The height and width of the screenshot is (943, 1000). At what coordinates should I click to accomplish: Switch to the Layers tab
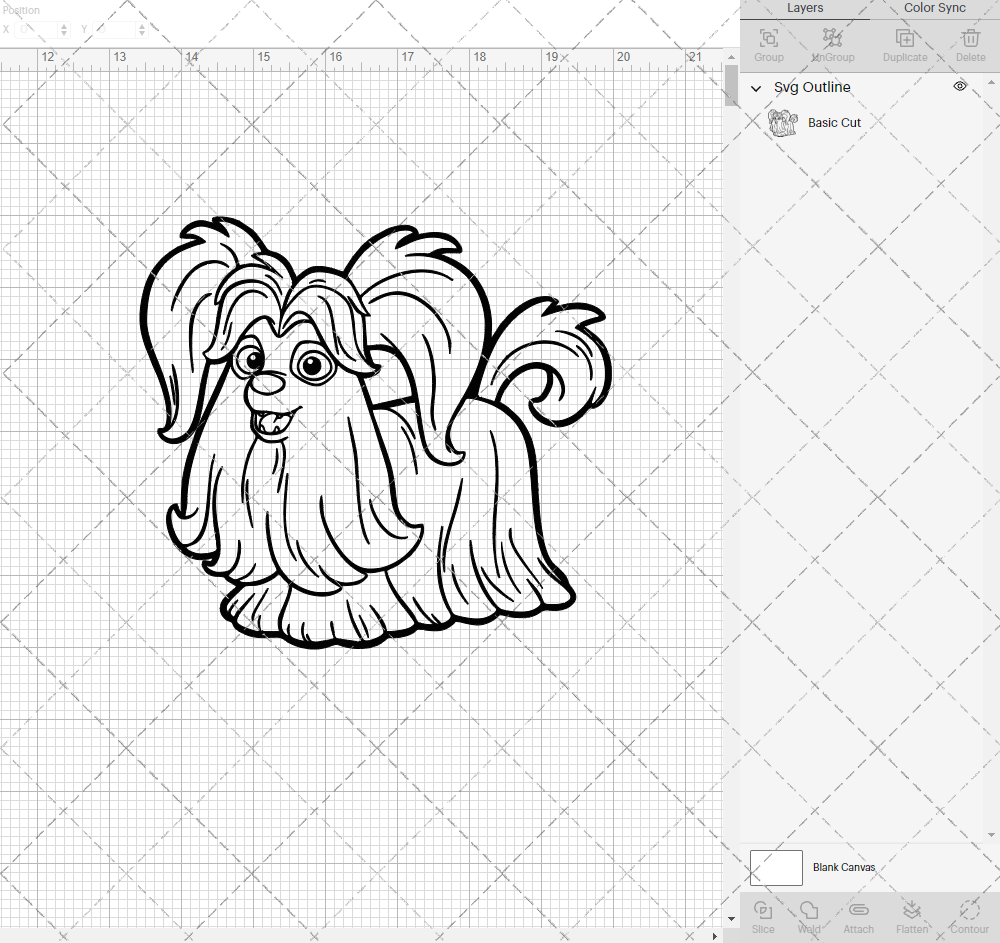(x=805, y=8)
